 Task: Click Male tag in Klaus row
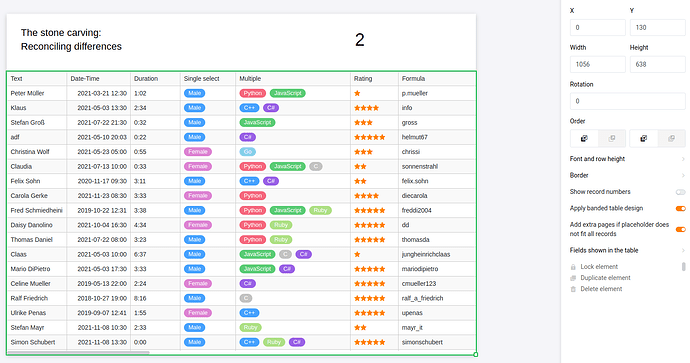[x=195, y=108]
